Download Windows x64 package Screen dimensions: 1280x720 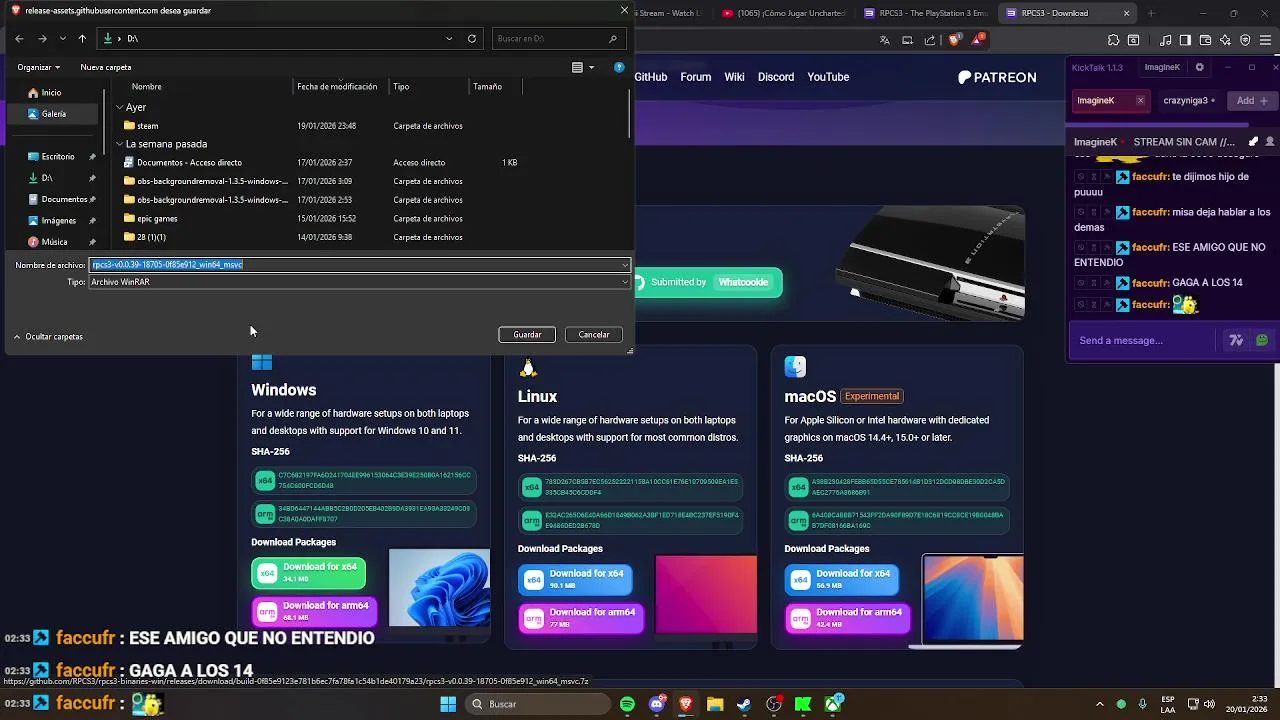(308, 573)
